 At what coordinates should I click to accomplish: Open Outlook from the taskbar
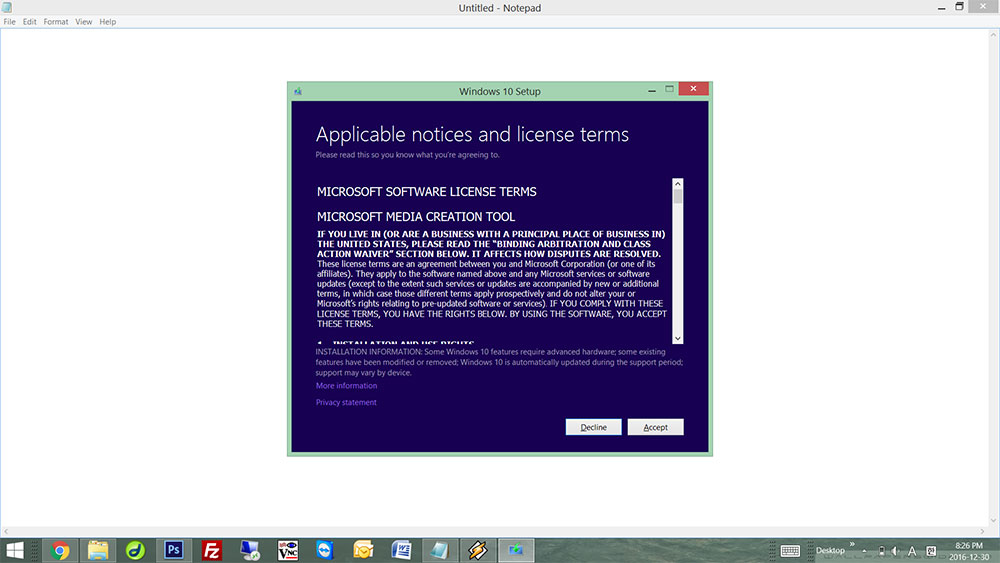pyautogui.click(x=364, y=550)
